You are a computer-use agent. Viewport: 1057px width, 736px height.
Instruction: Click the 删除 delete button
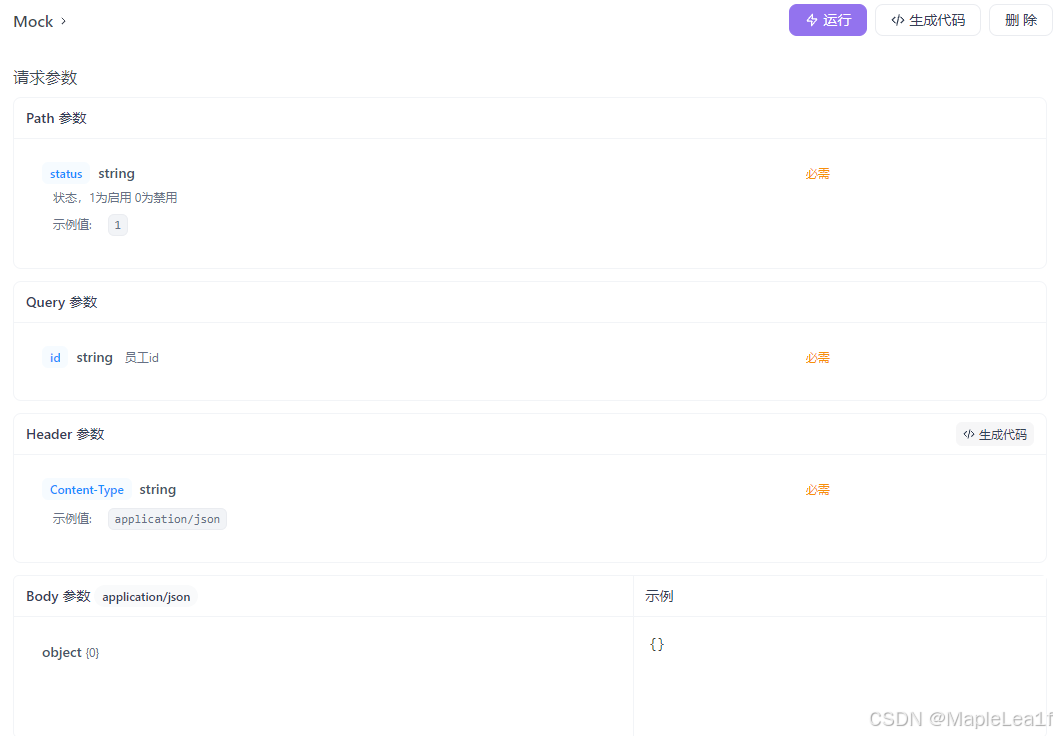click(1021, 20)
